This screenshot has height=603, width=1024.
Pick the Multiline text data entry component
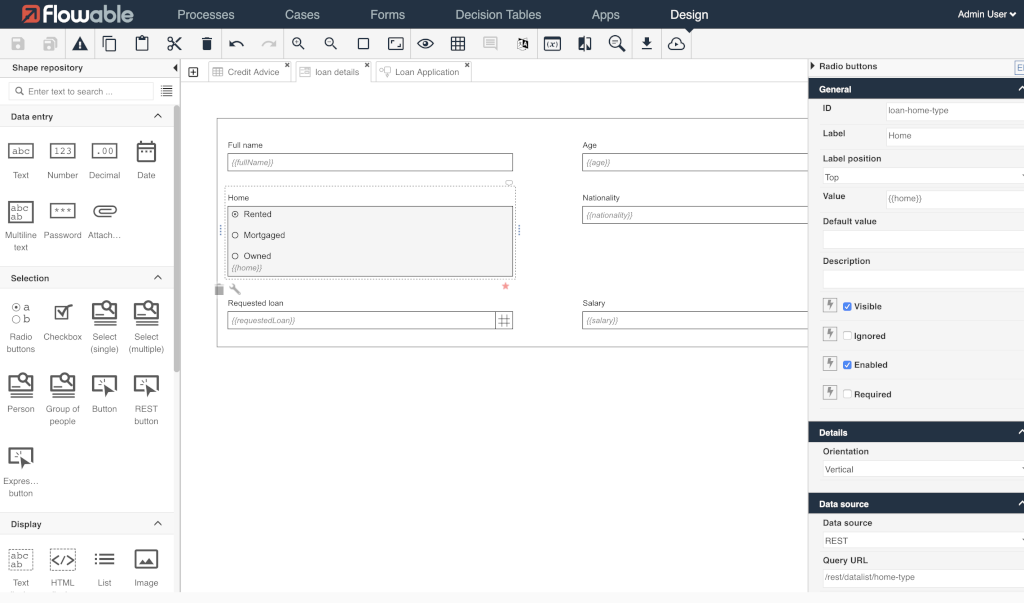pos(20,213)
